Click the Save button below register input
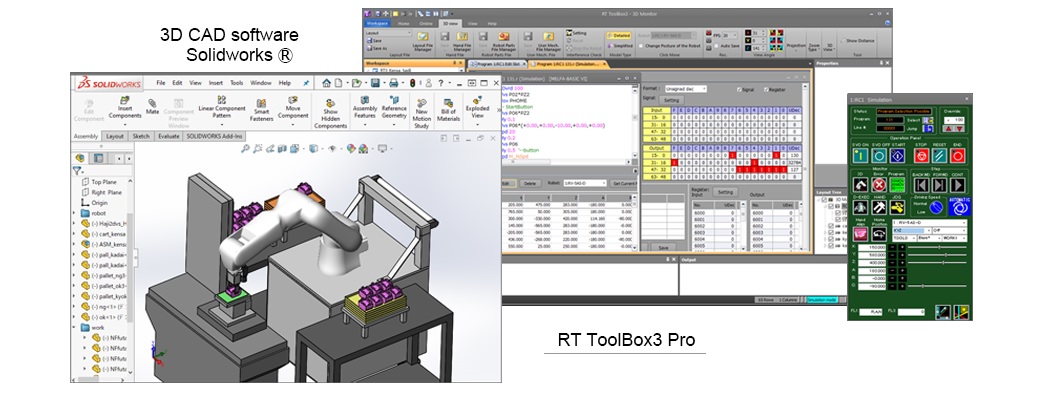Screen dimensions: 1060x400 663,248
